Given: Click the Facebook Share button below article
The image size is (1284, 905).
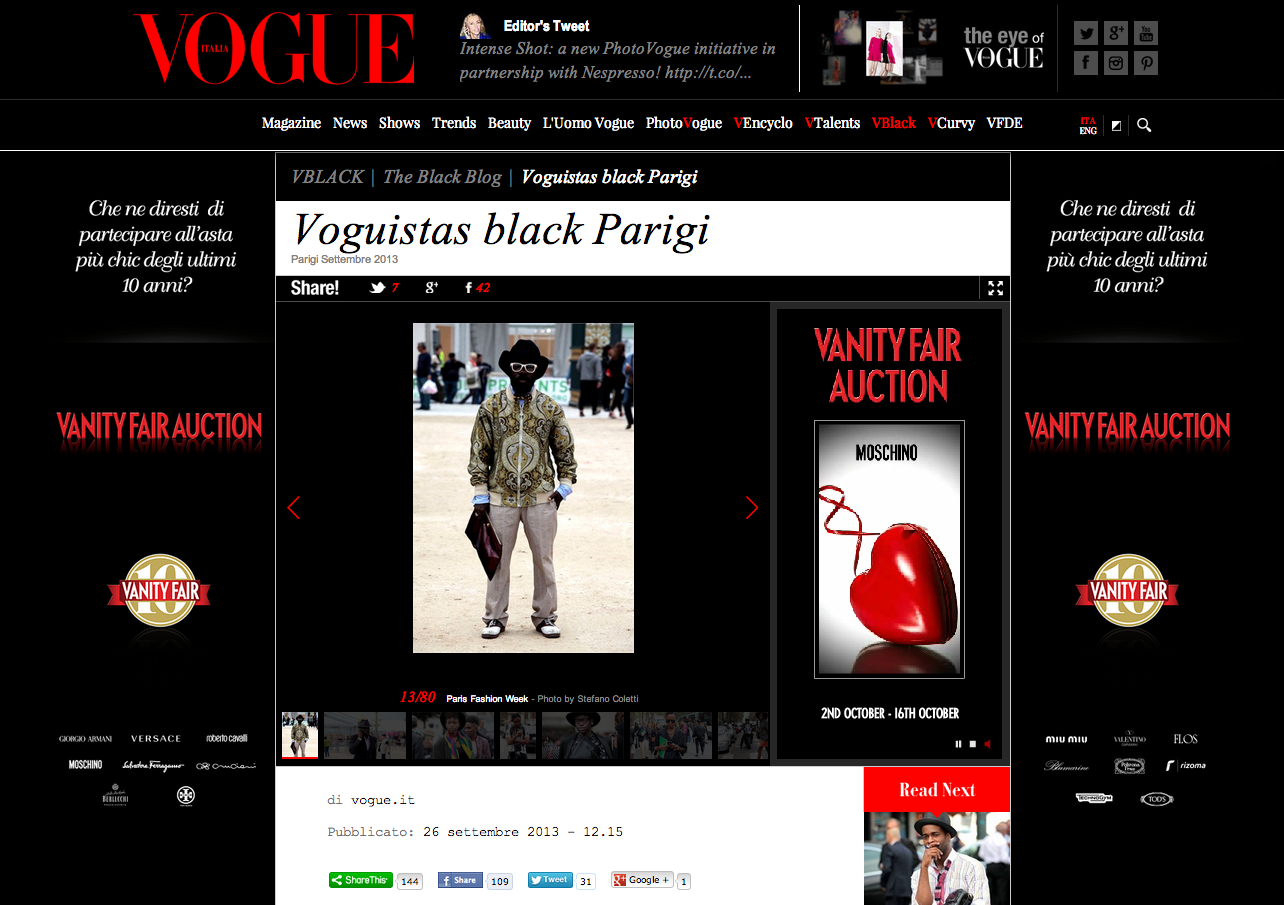Looking at the screenshot, I should pos(460,880).
